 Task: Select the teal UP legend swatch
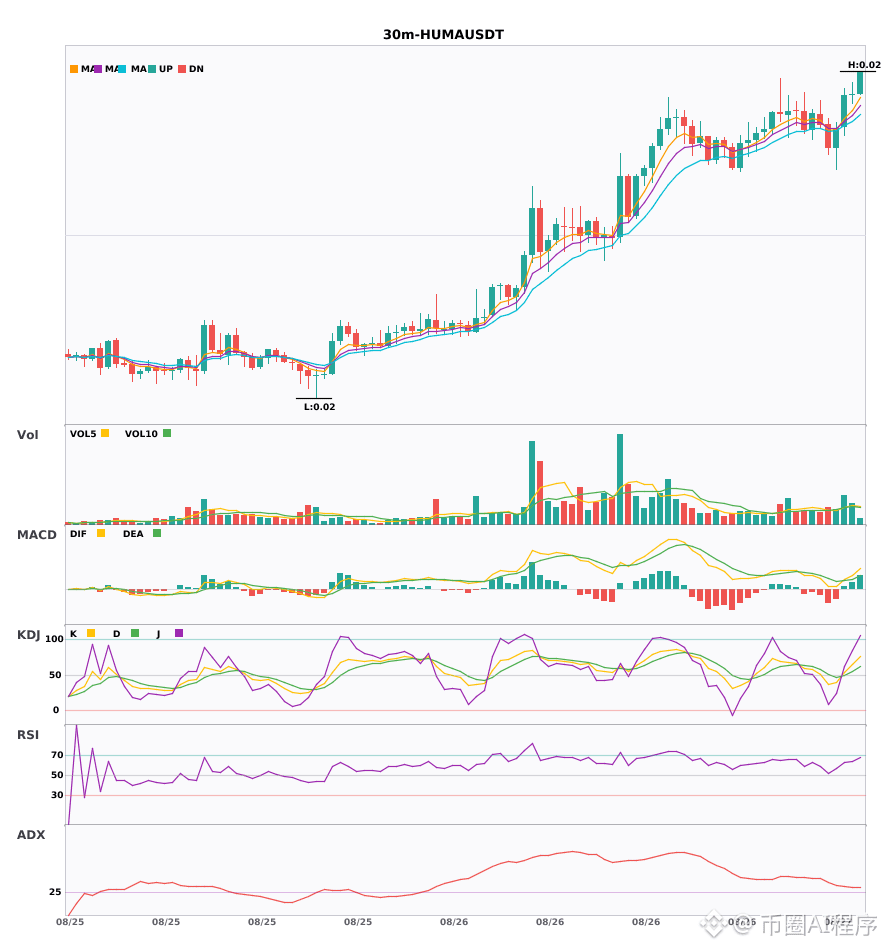tap(152, 69)
